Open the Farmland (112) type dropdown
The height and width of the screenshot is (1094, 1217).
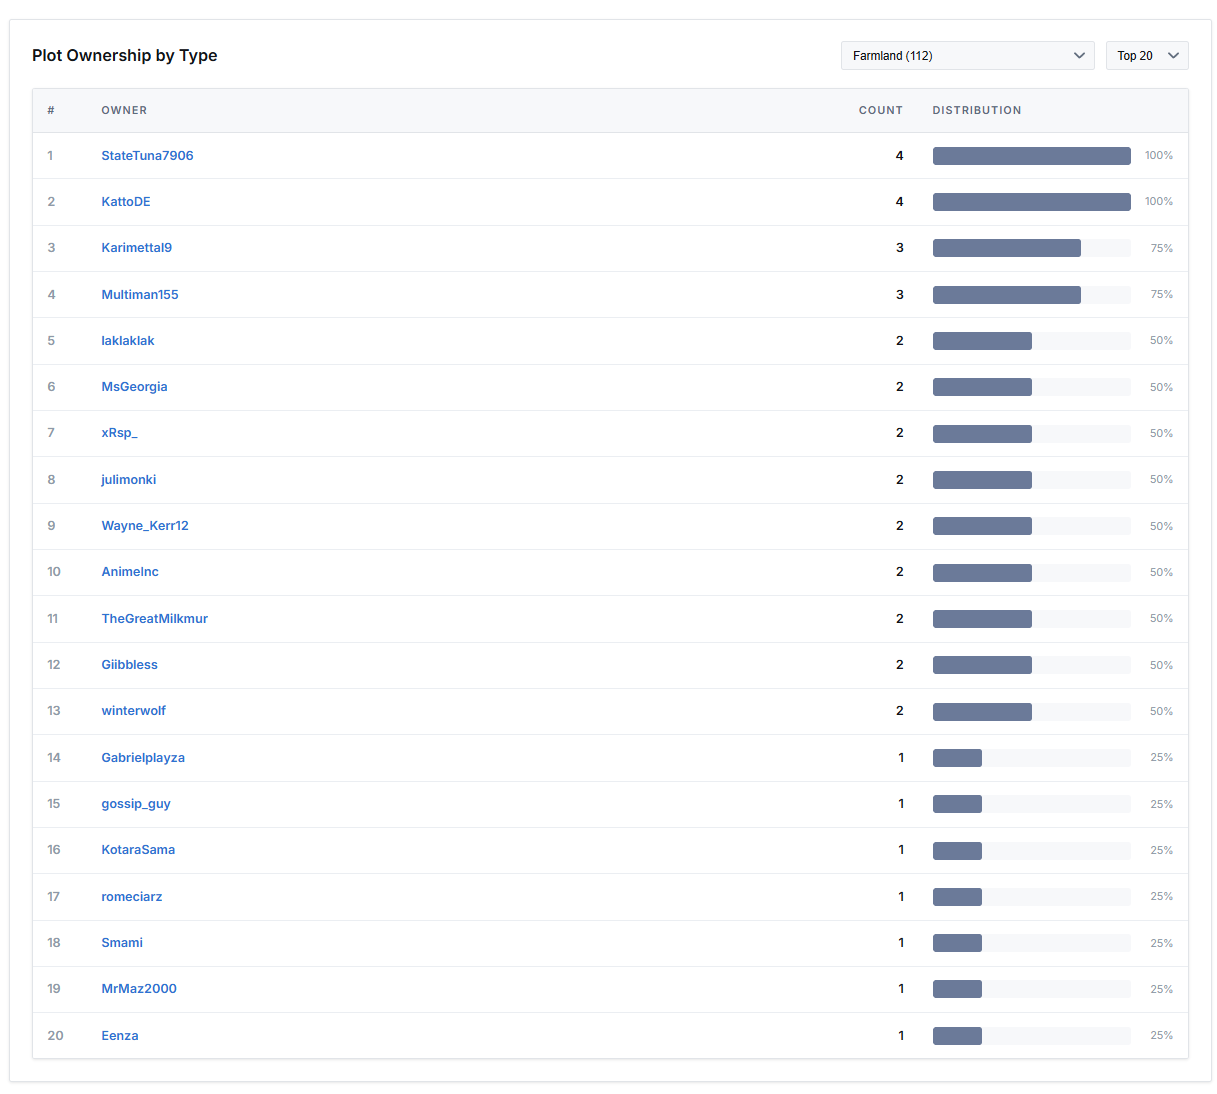pyautogui.click(x=967, y=56)
